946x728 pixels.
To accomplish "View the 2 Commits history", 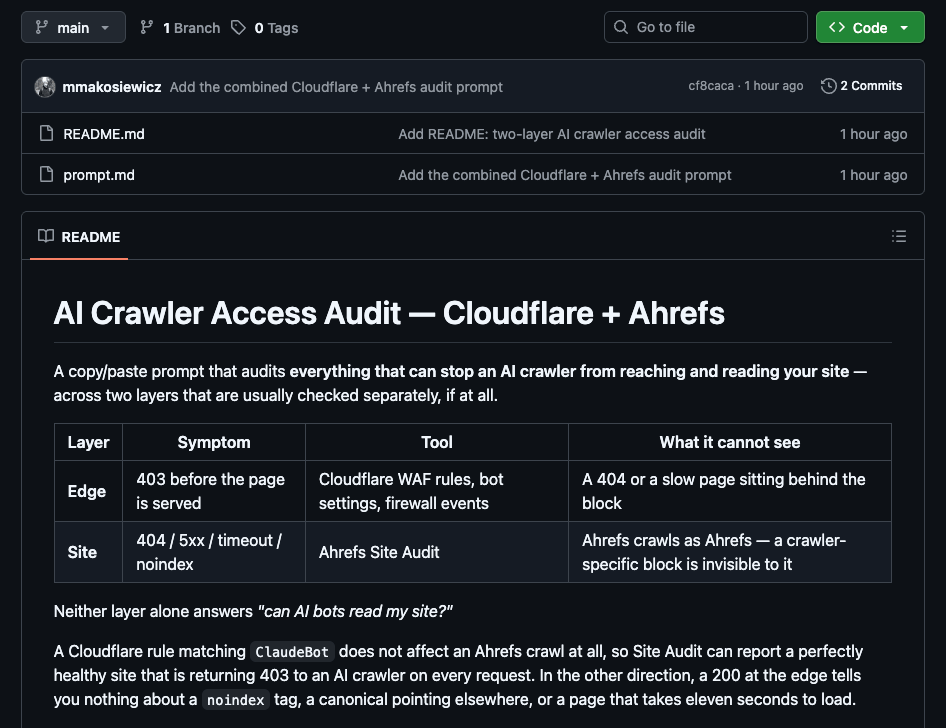I will [862, 86].
